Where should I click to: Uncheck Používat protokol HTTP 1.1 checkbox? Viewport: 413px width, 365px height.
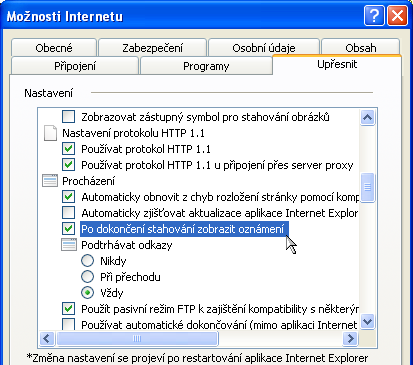click(68, 149)
